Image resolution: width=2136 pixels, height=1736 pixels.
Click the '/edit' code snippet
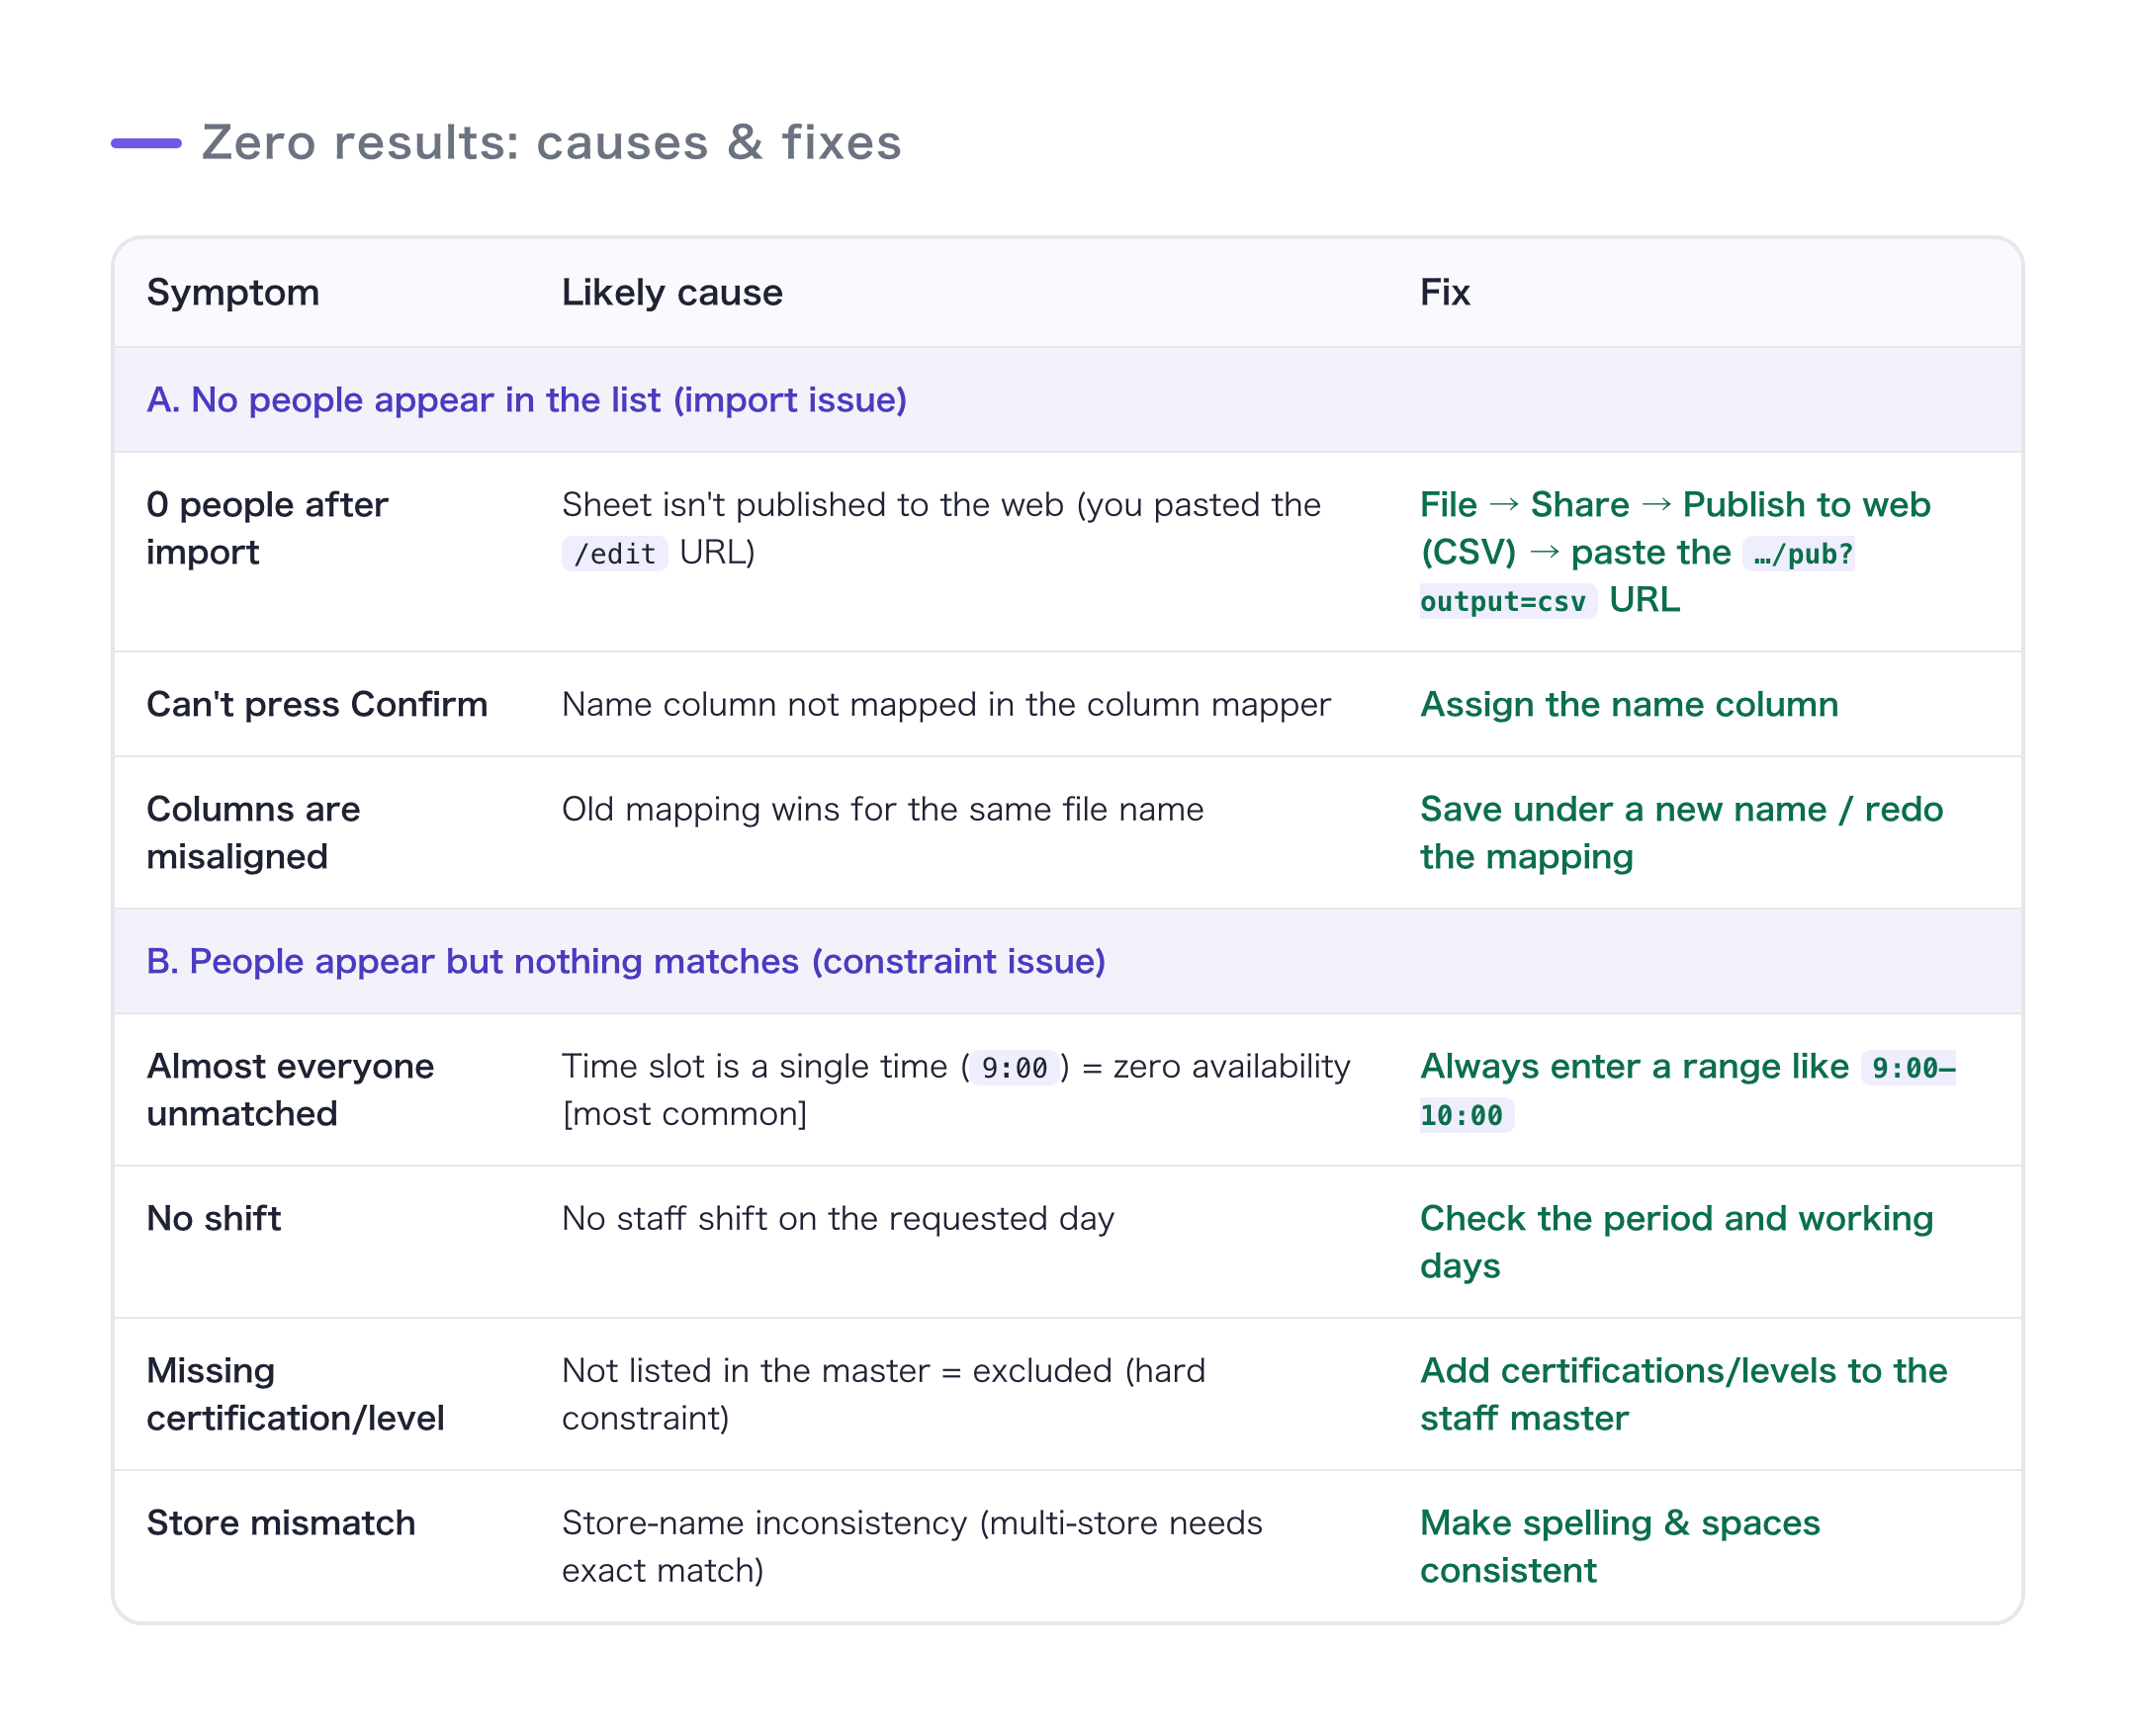click(614, 553)
